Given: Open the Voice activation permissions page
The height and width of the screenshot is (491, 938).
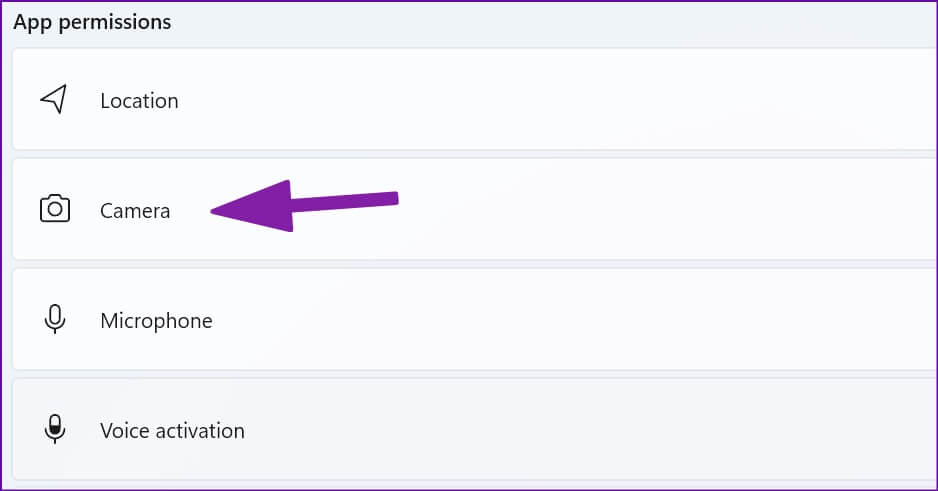Looking at the screenshot, I should [x=470, y=430].
